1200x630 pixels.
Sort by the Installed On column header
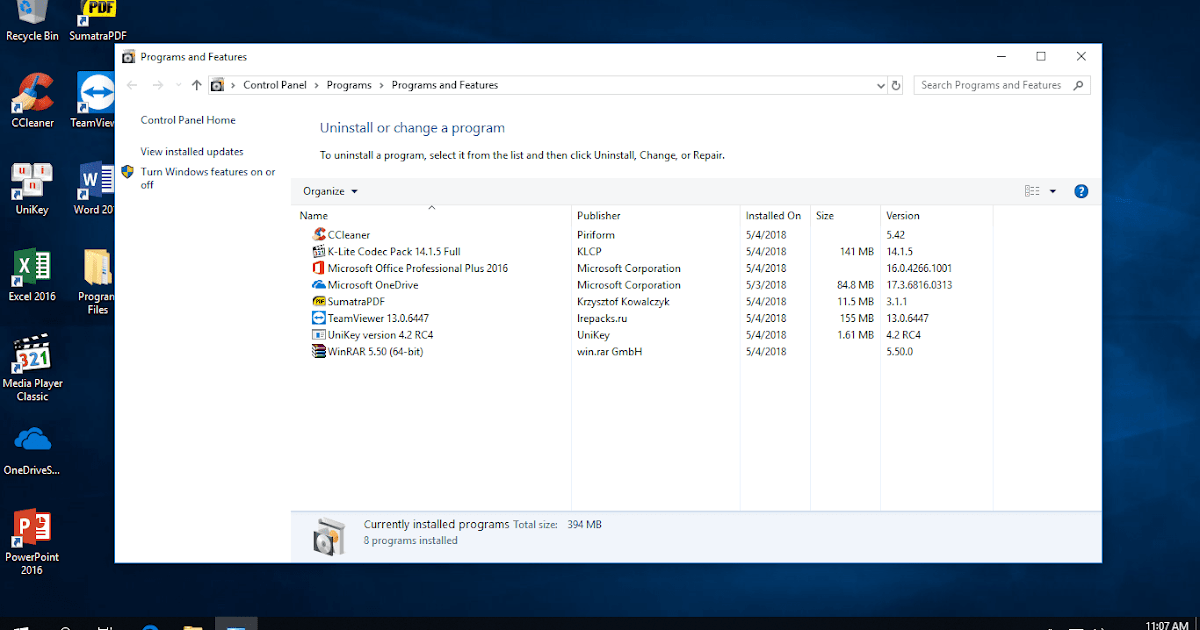[x=774, y=215]
